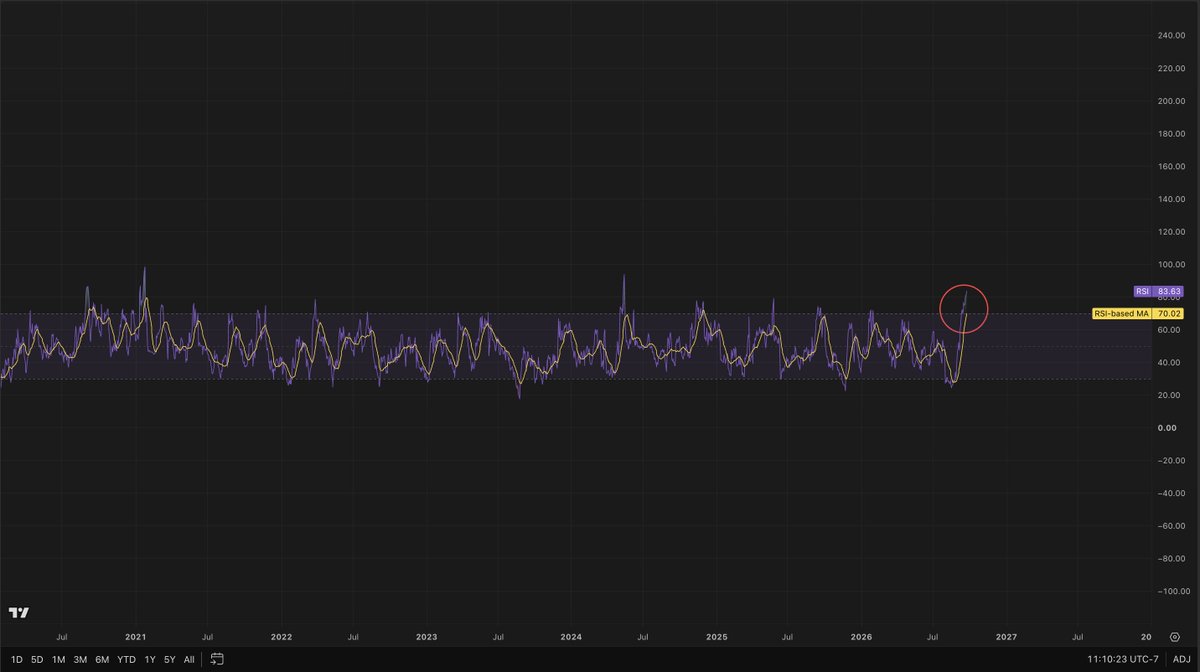The height and width of the screenshot is (672, 1200).
Task: Click the 2027 label on time axis
Action: click(x=1006, y=636)
